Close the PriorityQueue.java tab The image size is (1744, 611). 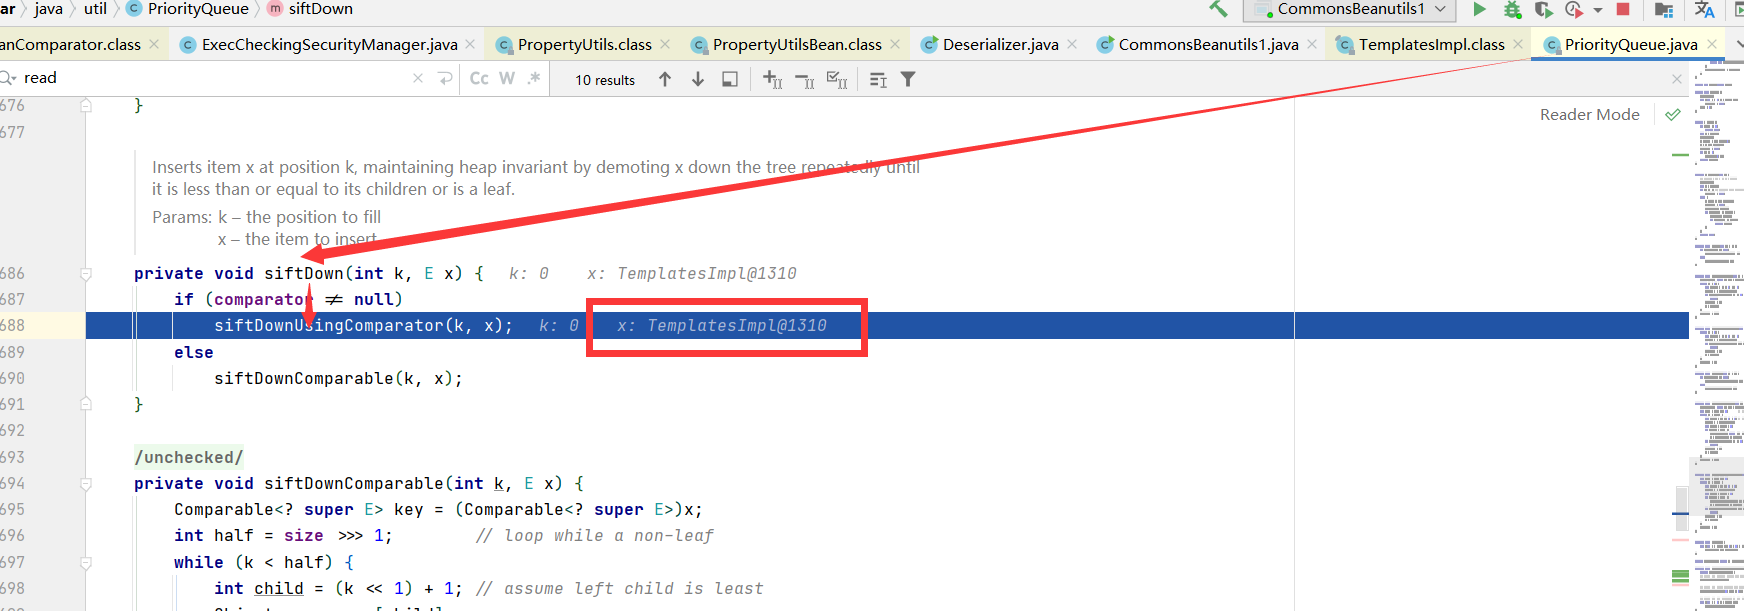[x=1712, y=44]
